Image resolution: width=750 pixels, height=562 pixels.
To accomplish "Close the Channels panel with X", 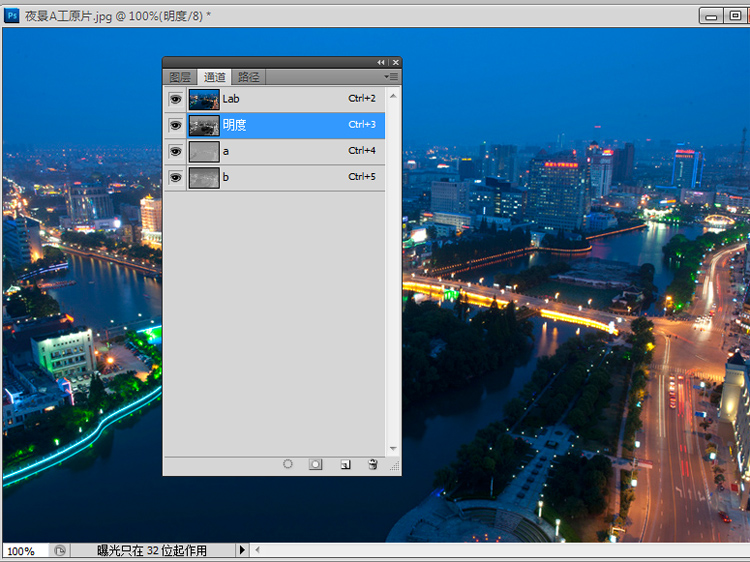I will tap(395, 62).
